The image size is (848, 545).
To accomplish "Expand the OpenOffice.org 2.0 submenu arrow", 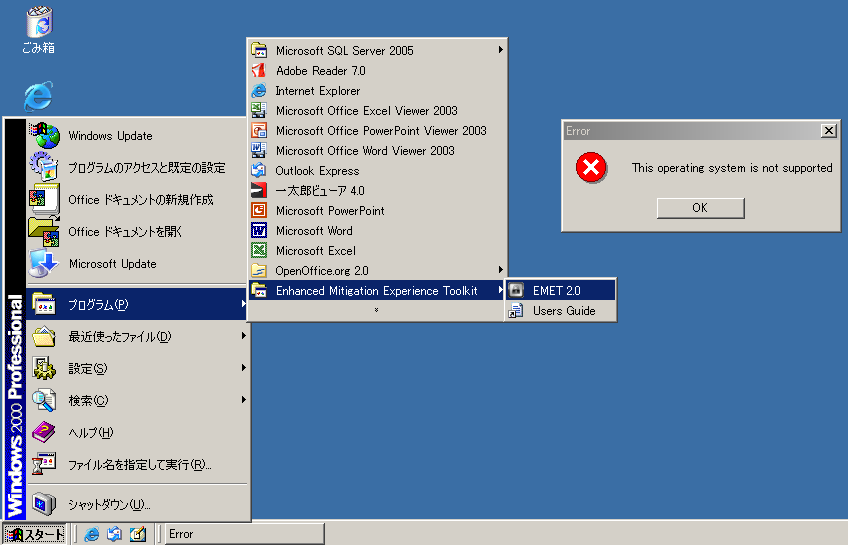I will point(501,270).
